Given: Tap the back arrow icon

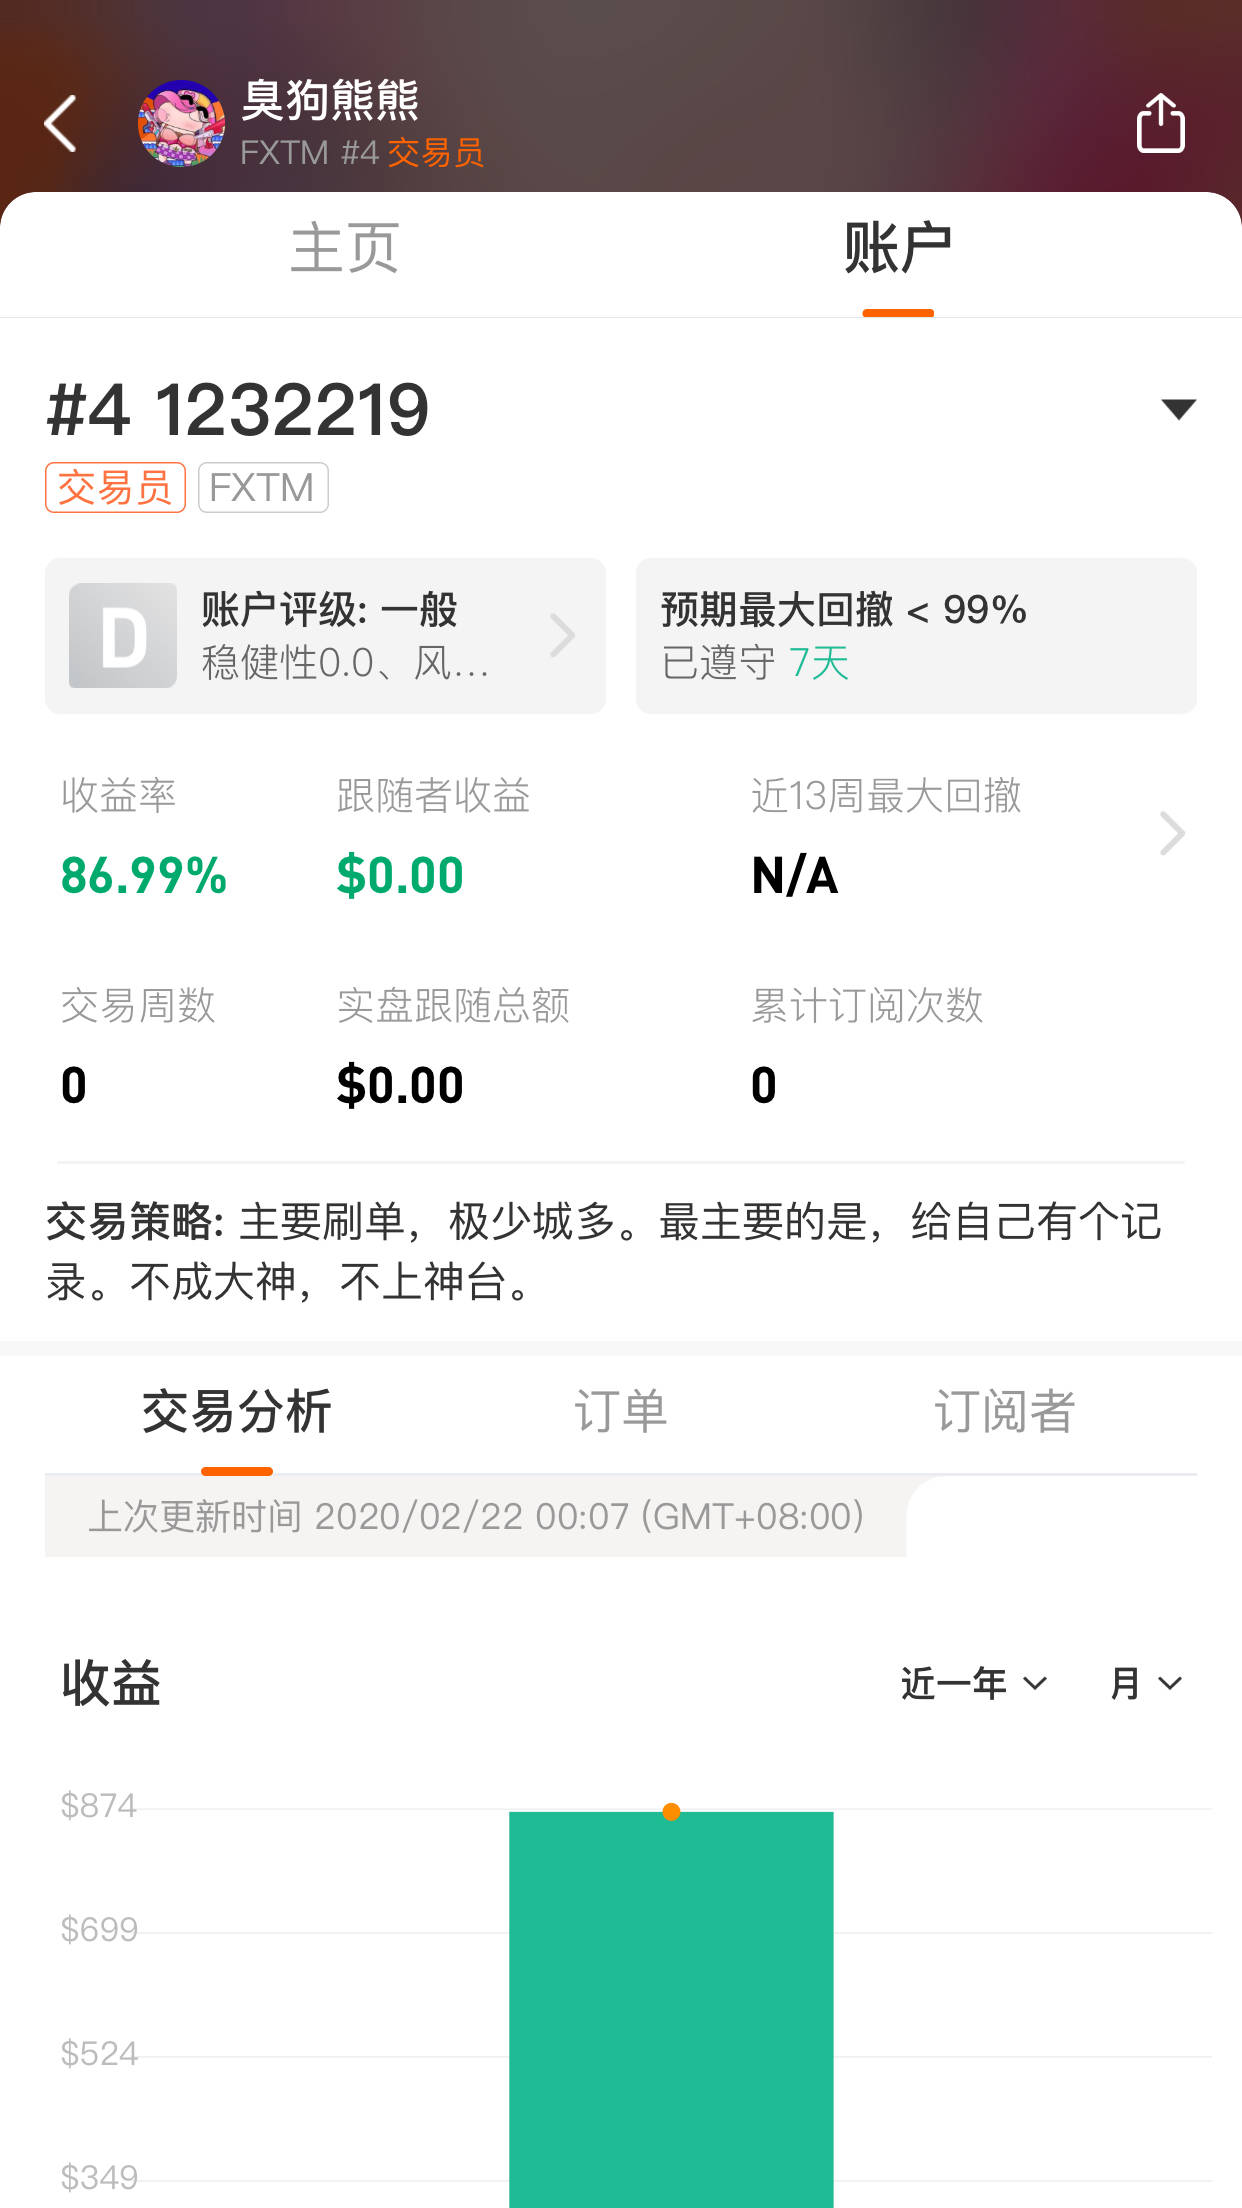Looking at the screenshot, I should (x=61, y=124).
